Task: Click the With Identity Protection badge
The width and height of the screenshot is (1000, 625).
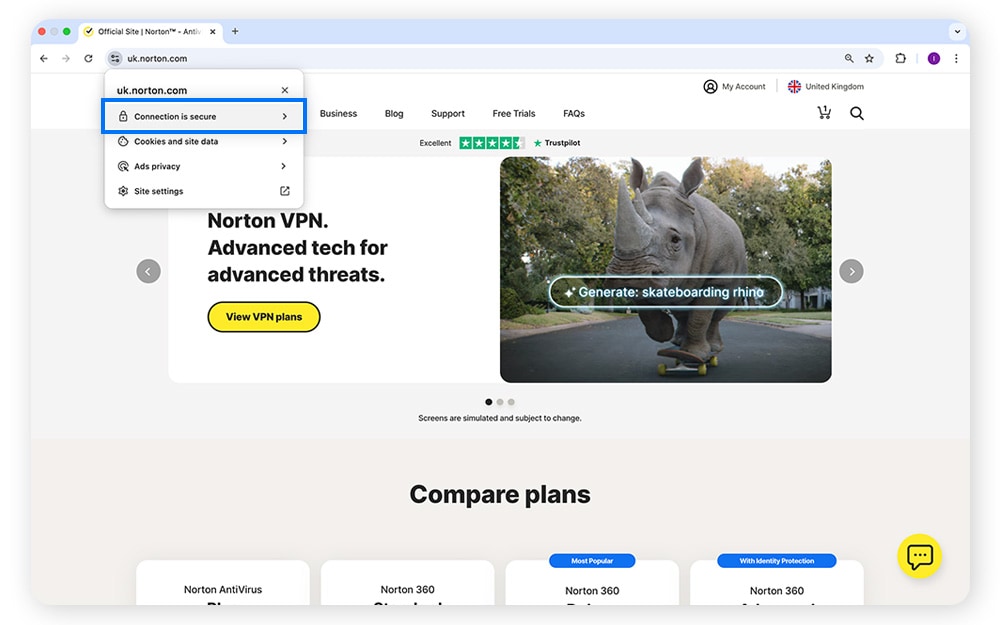Action: pyautogui.click(x=776, y=561)
